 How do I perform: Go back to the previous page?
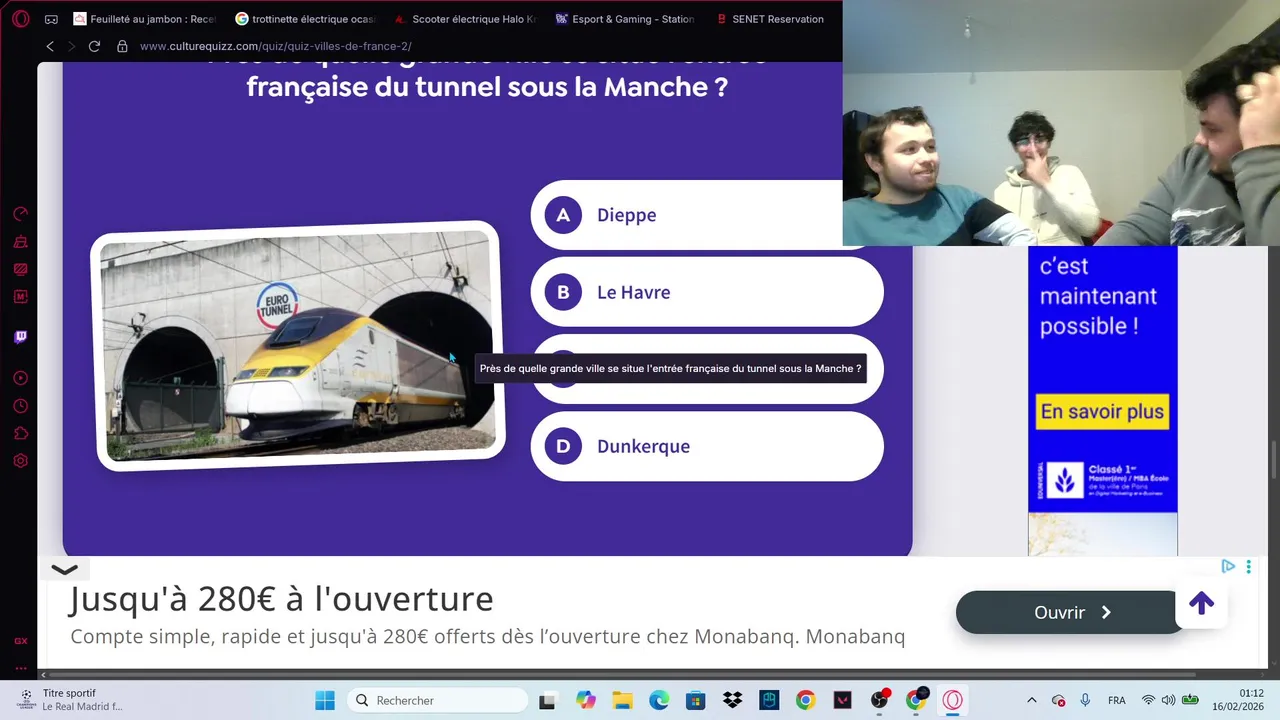pos(50,46)
